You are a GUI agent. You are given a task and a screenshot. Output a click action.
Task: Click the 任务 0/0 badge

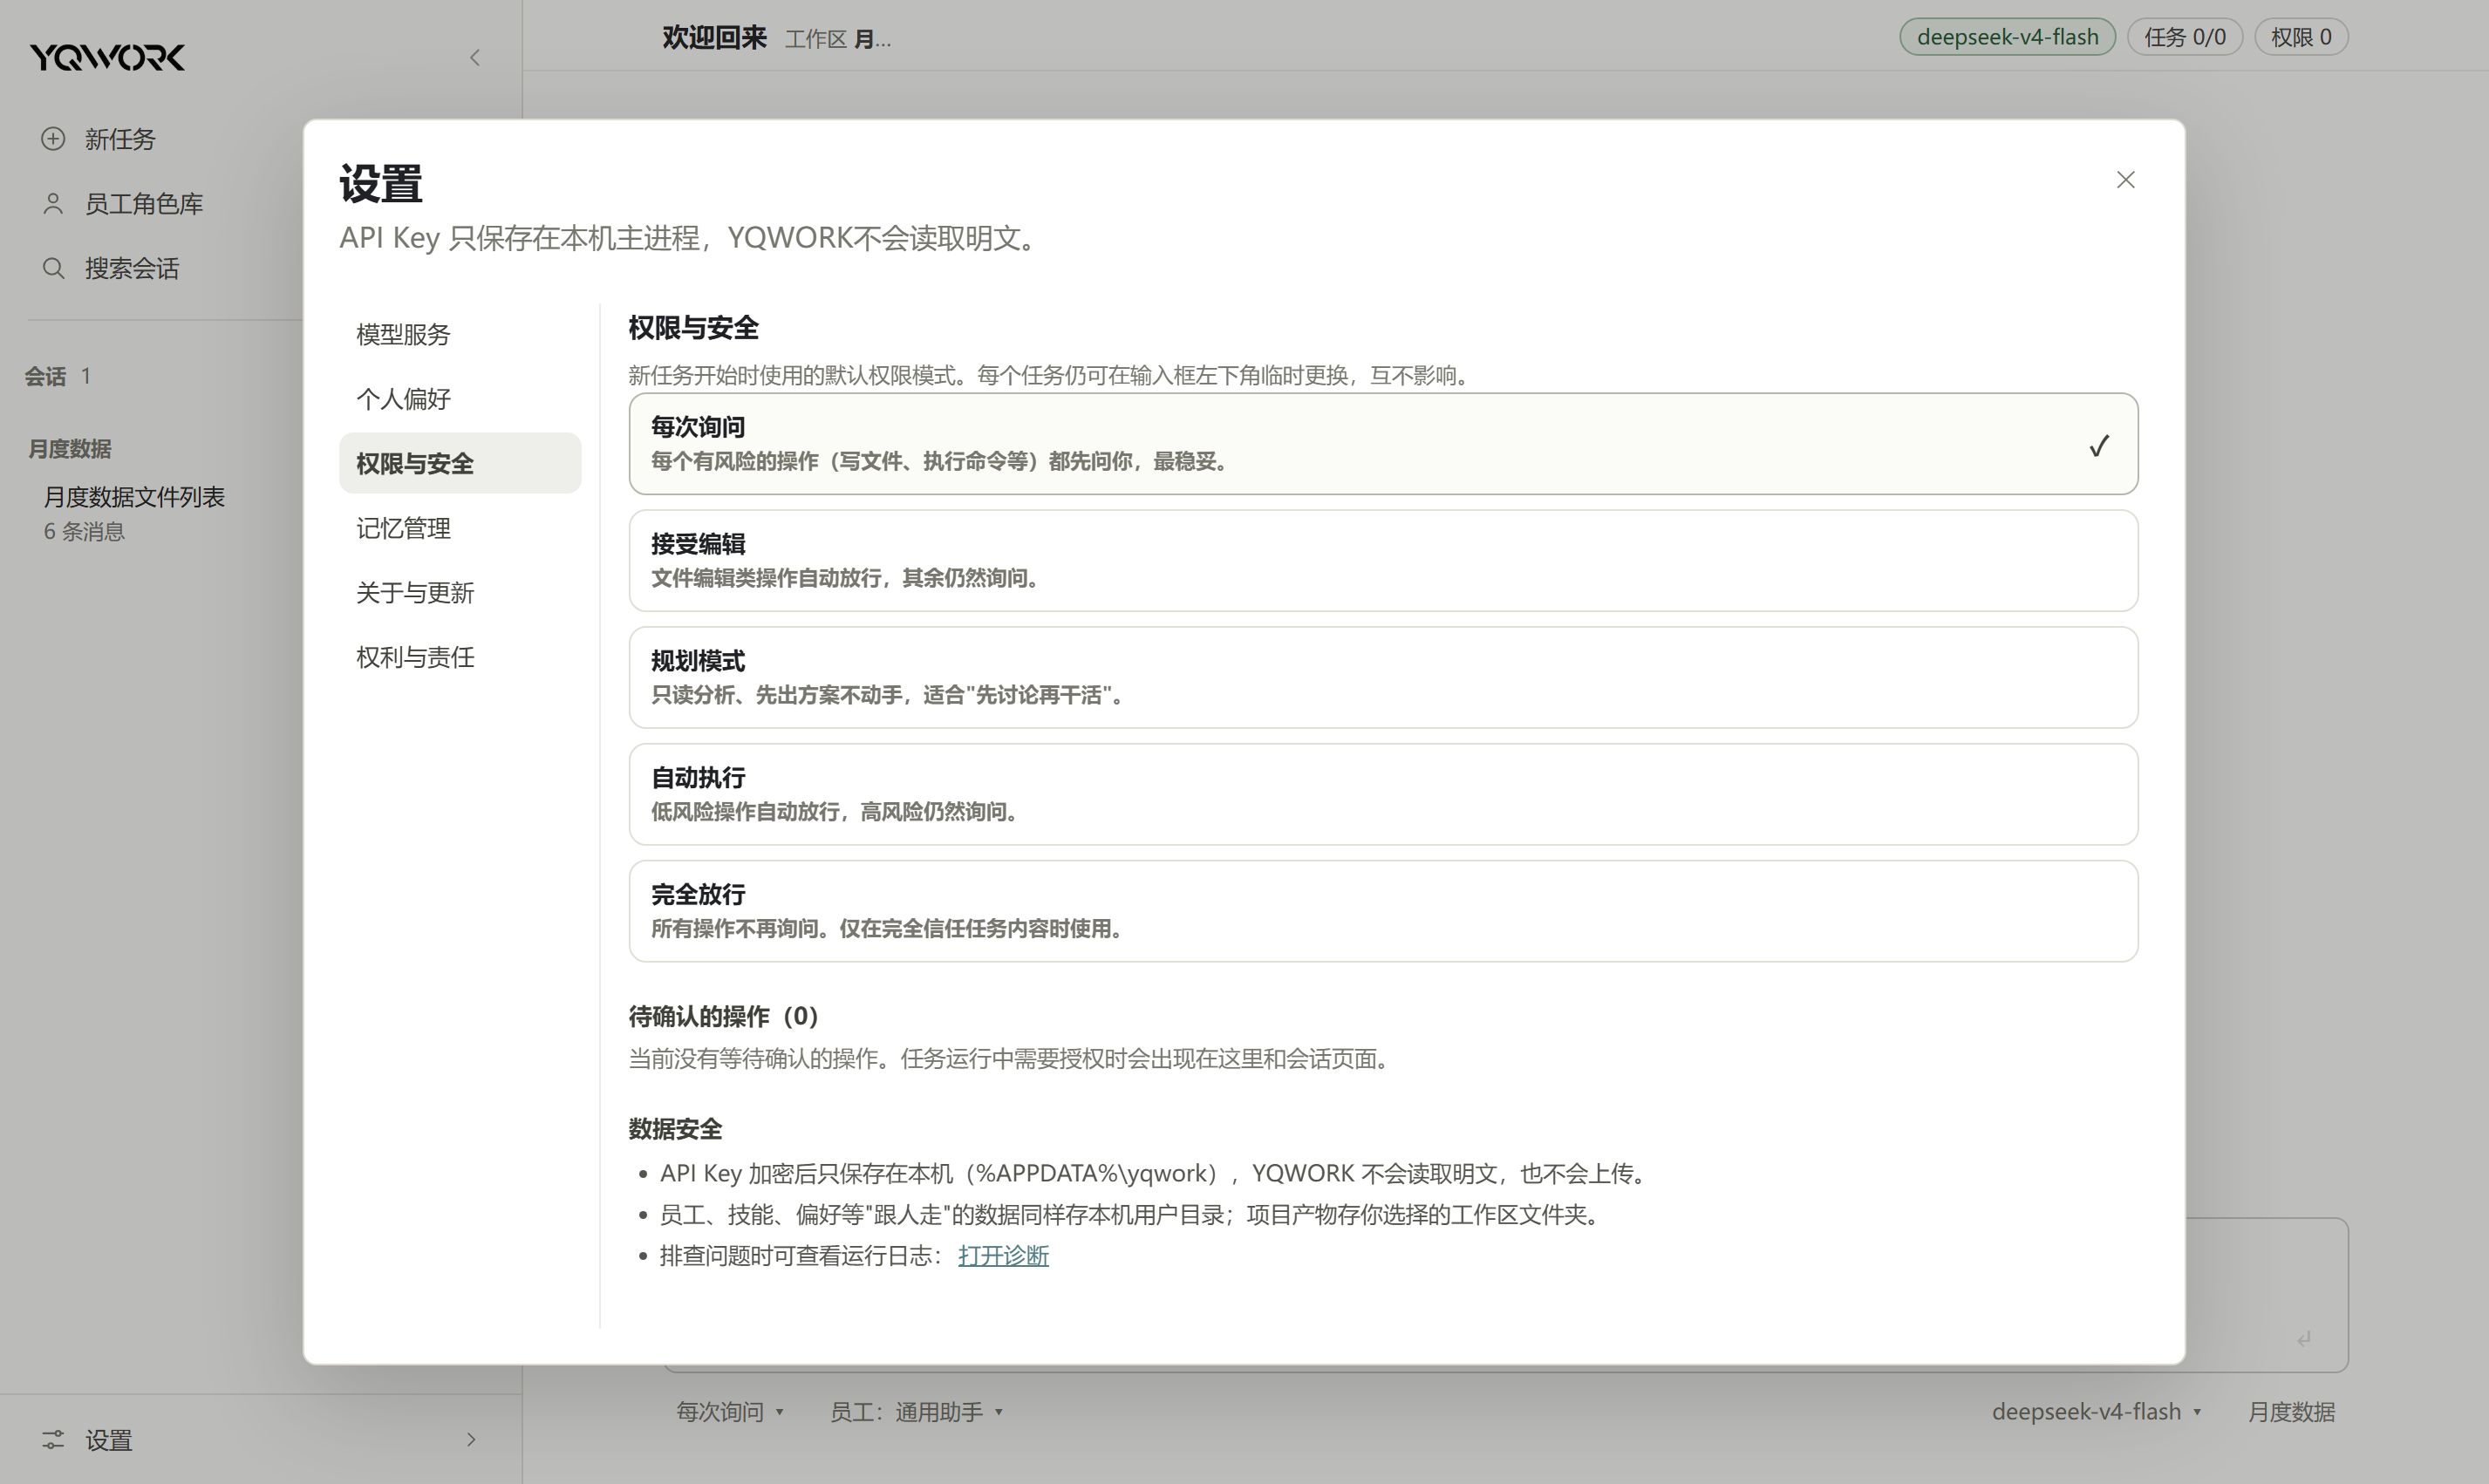(2184, 37)
